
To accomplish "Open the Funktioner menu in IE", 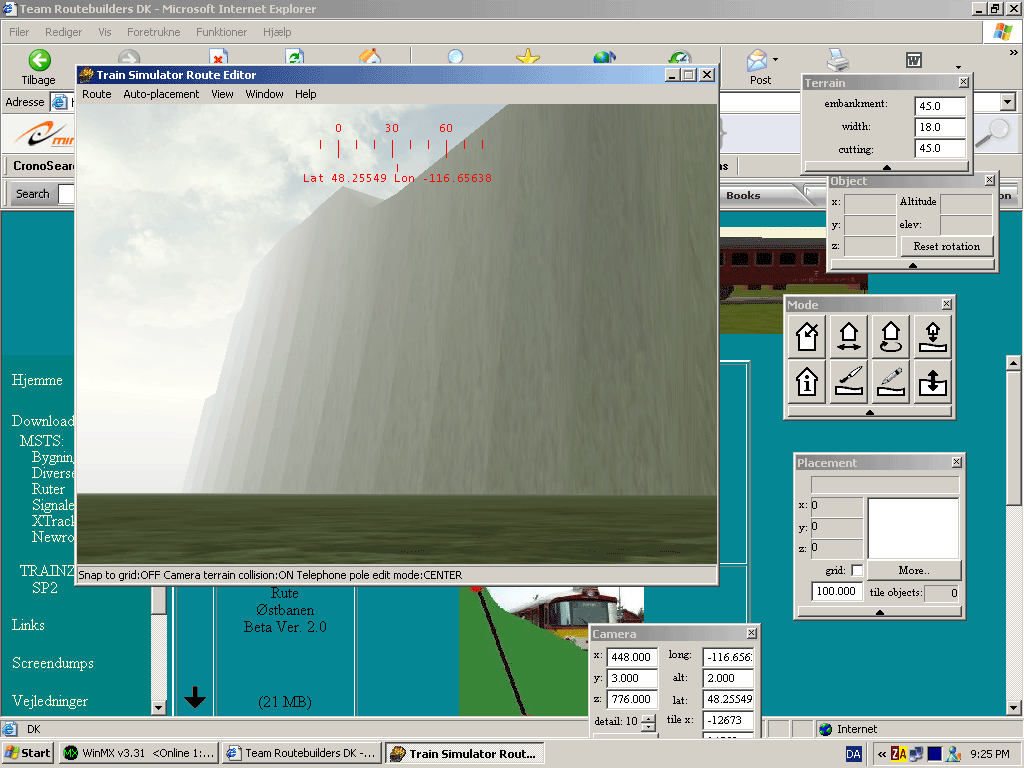I will pos(221,32).
